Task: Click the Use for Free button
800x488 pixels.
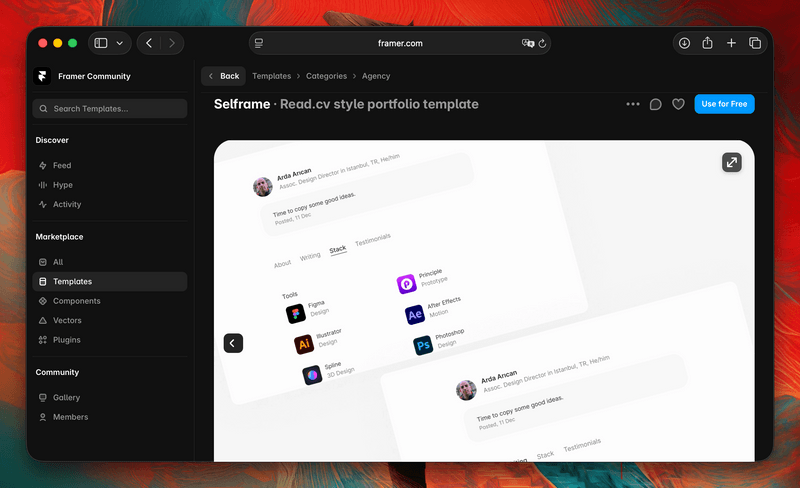Action: tap(724, 104)
